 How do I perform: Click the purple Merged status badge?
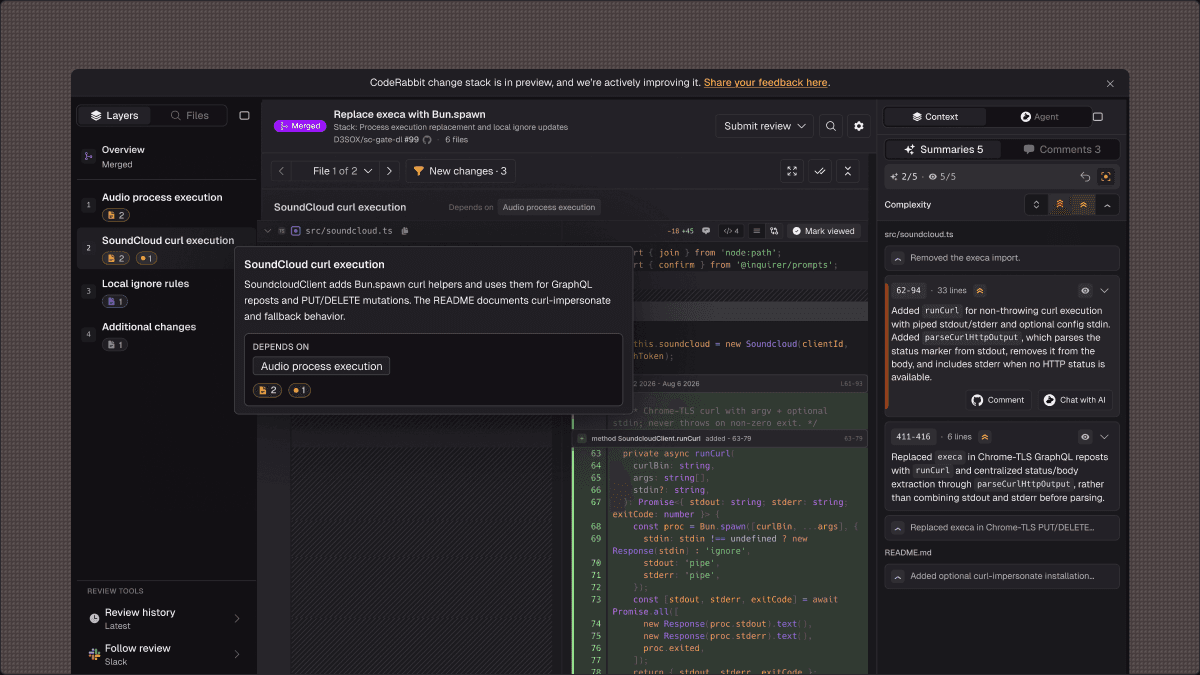pyautogui.click(x=300, y=126)
